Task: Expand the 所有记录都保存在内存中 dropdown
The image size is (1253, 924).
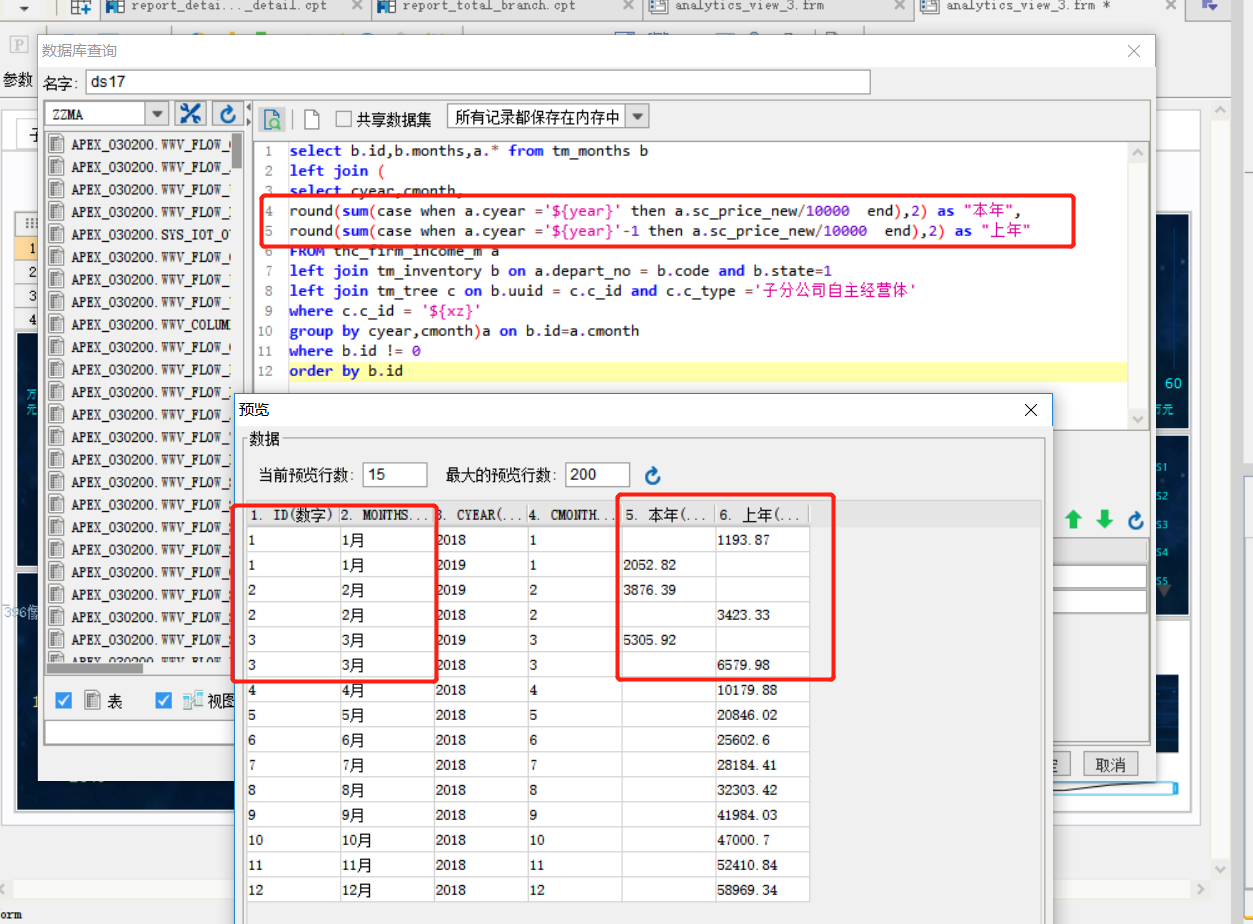Action: [637, 117]
